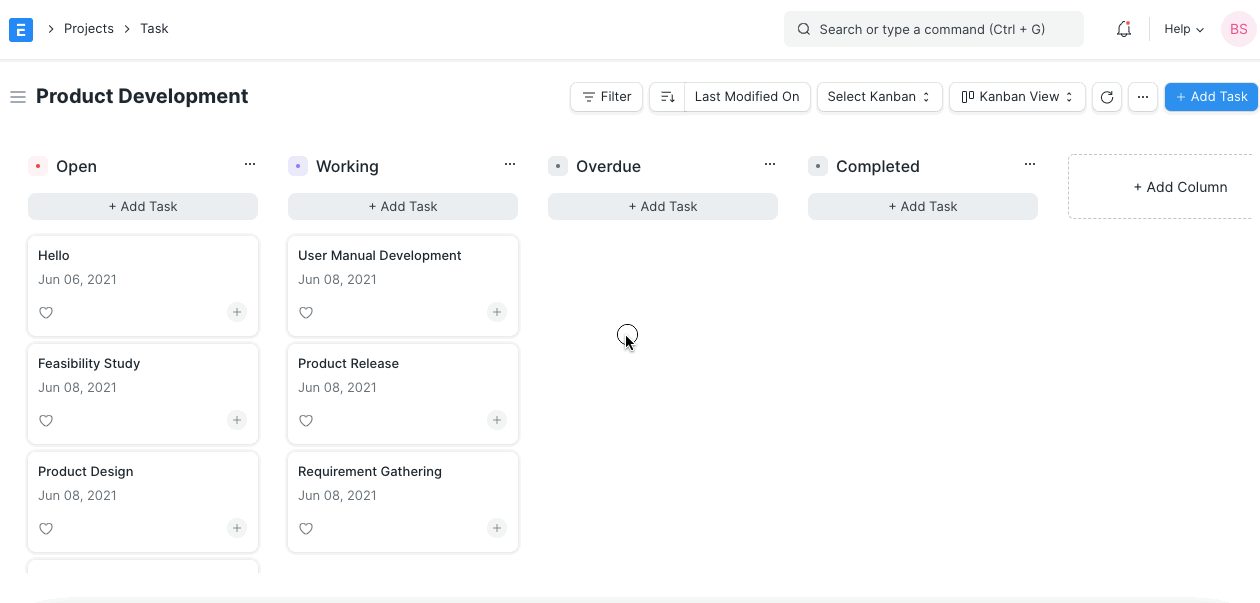Image resolution: width=1260 pixels, height=603 pixels.
Task: Click inside the search command field
Action: pos(933,29)
